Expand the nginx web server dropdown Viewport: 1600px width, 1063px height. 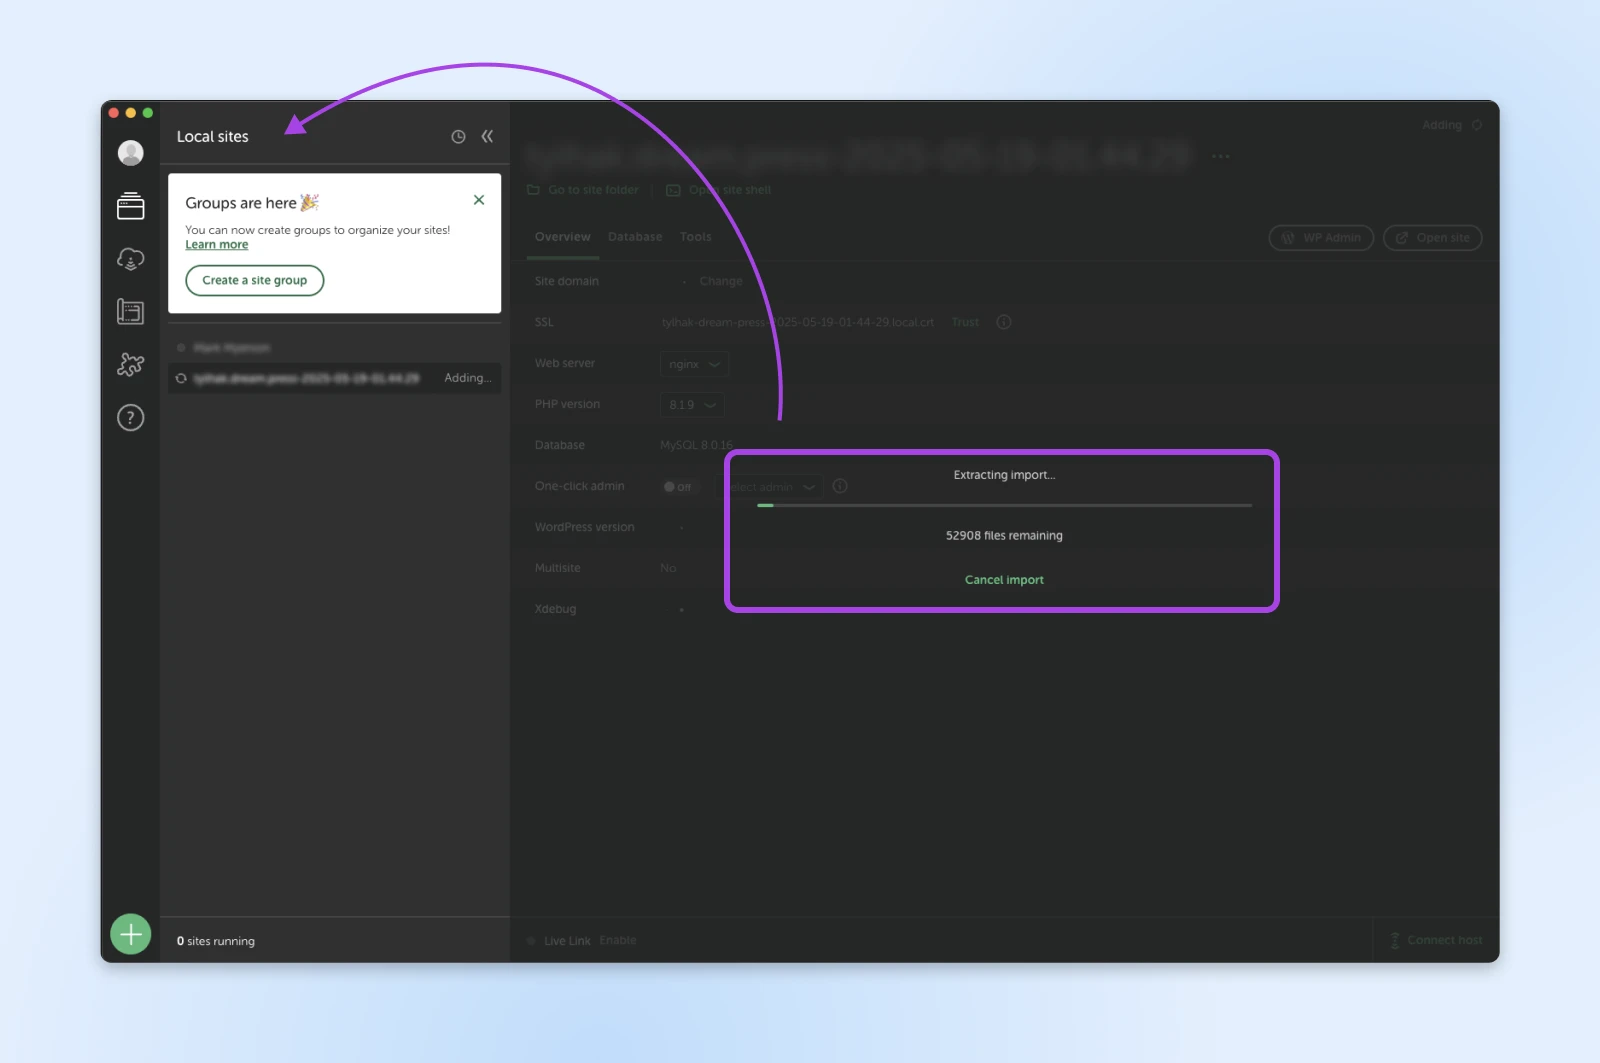pos(694,365)
